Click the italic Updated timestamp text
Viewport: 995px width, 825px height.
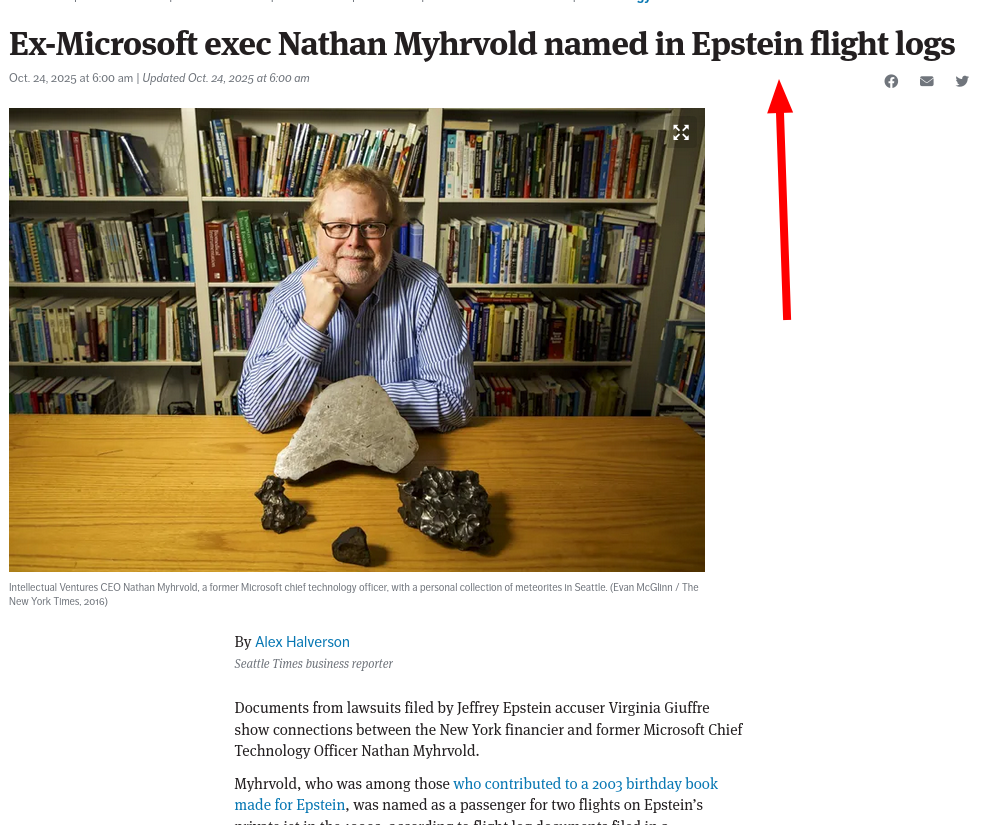(226, 78)
